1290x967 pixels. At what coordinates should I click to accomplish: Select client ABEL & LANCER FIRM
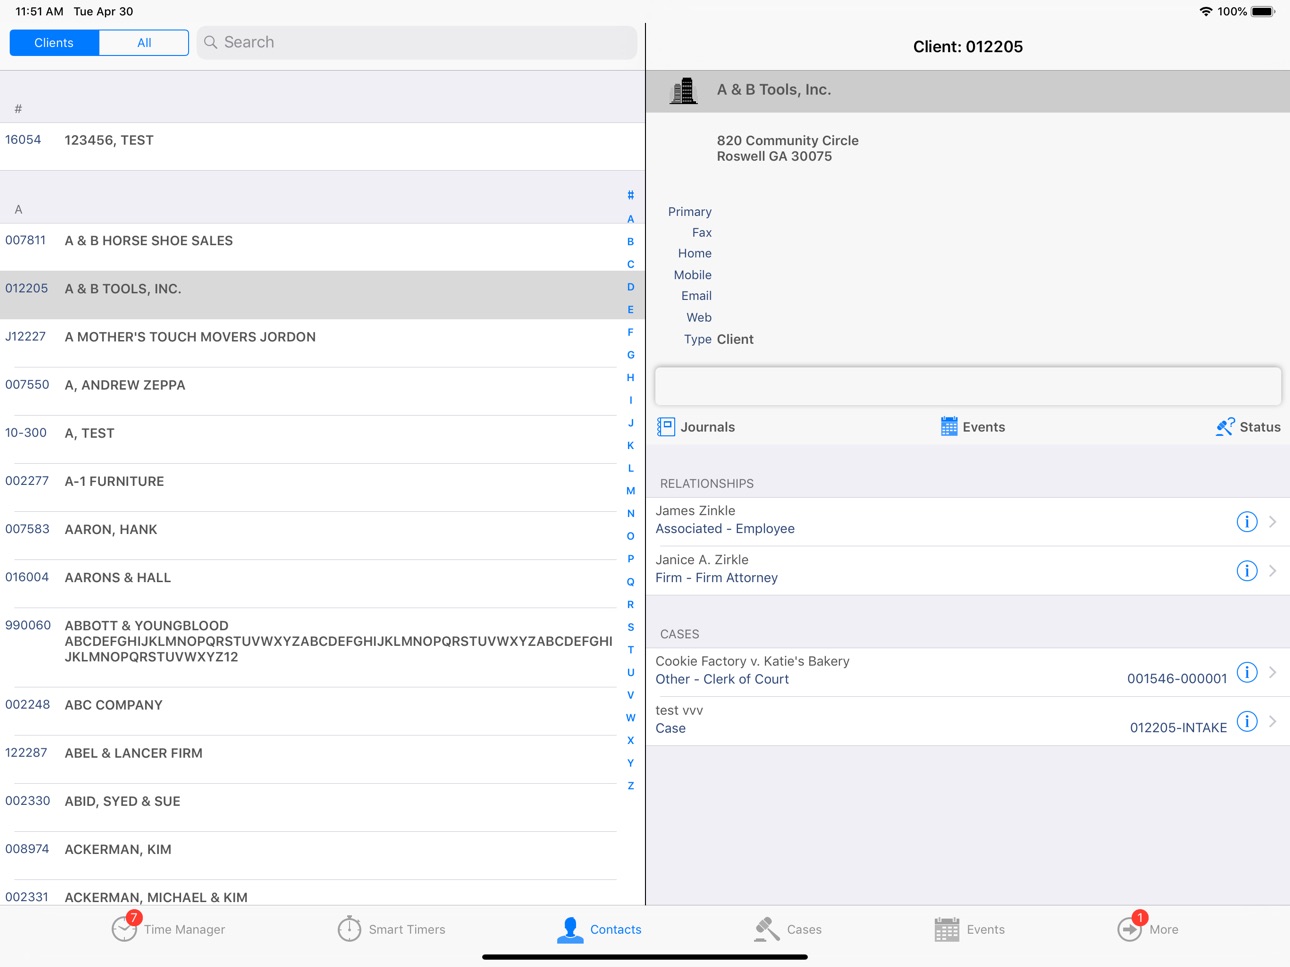pos(322,759)
